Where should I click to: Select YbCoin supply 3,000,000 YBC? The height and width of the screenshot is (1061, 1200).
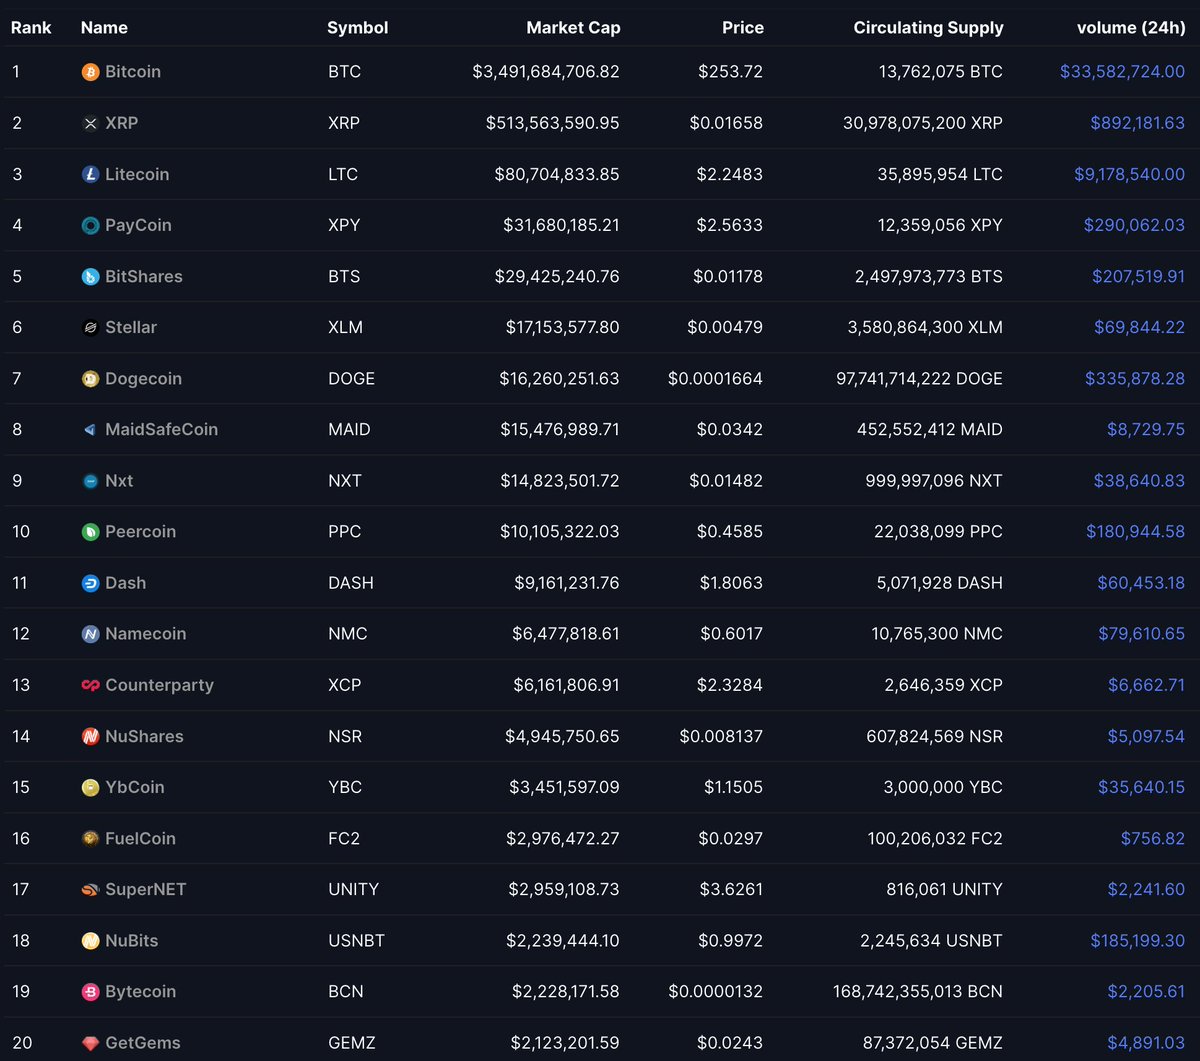point(943,787)
